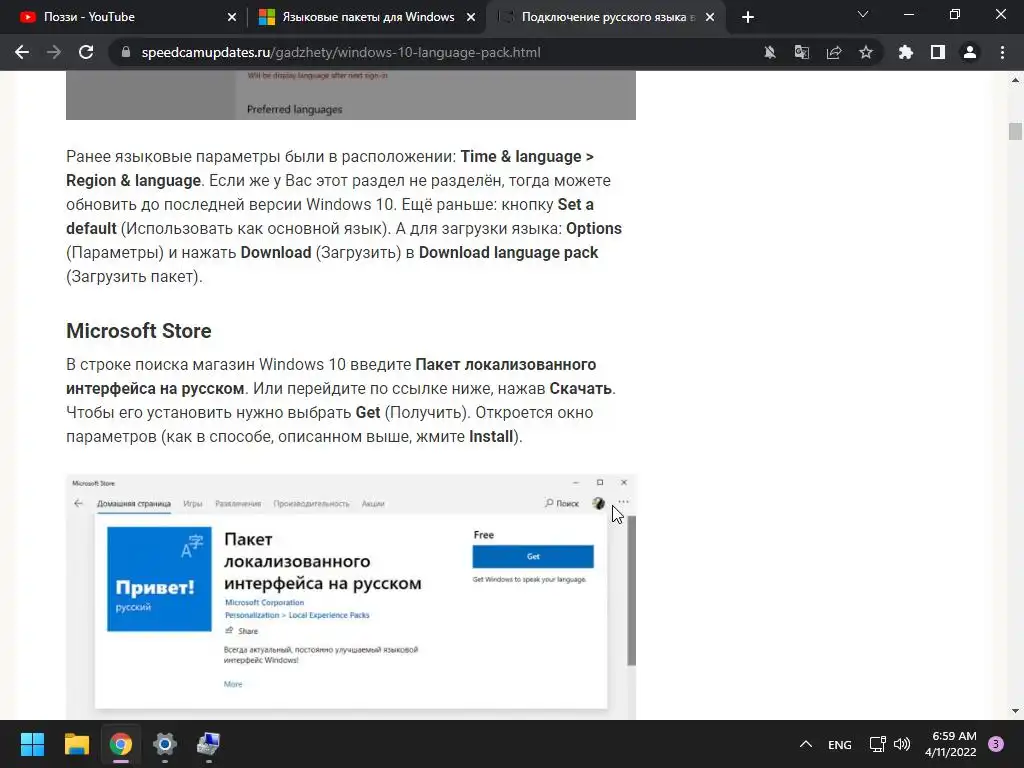Open Chrome extensions puzzle icon

[x=906, y=52]
